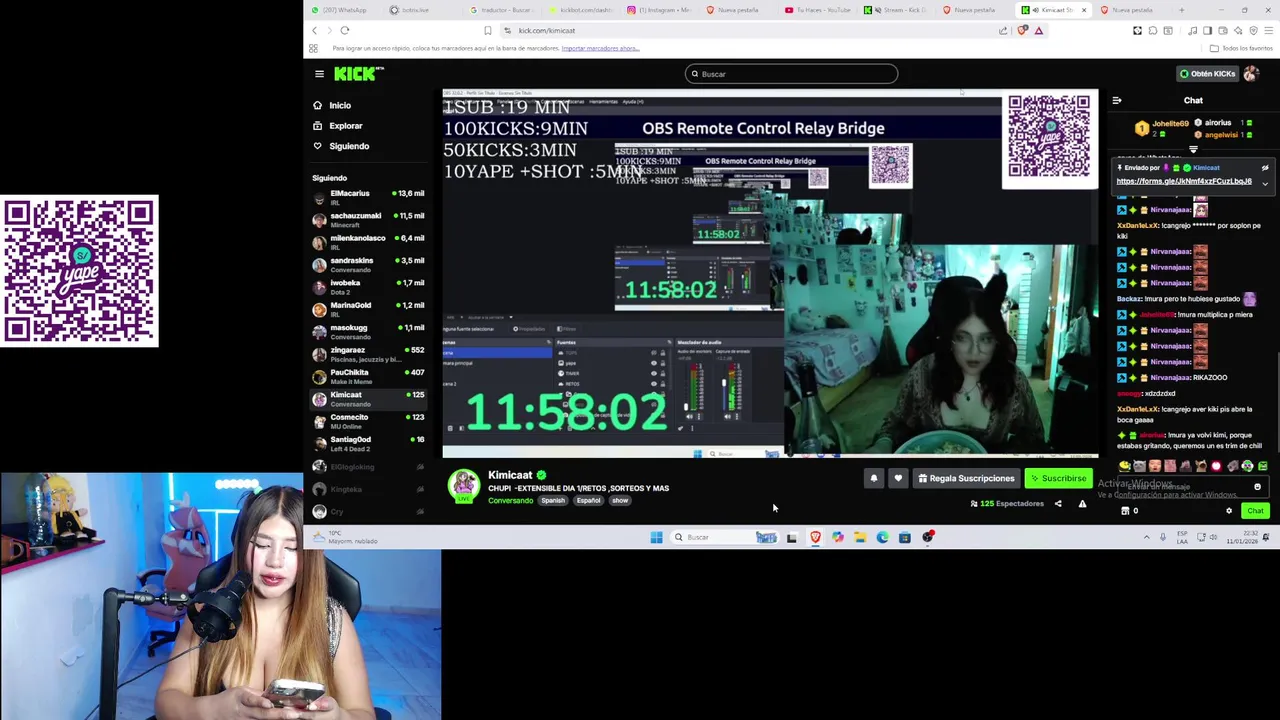Open MarinaGold channel in following list

(368, 309)
